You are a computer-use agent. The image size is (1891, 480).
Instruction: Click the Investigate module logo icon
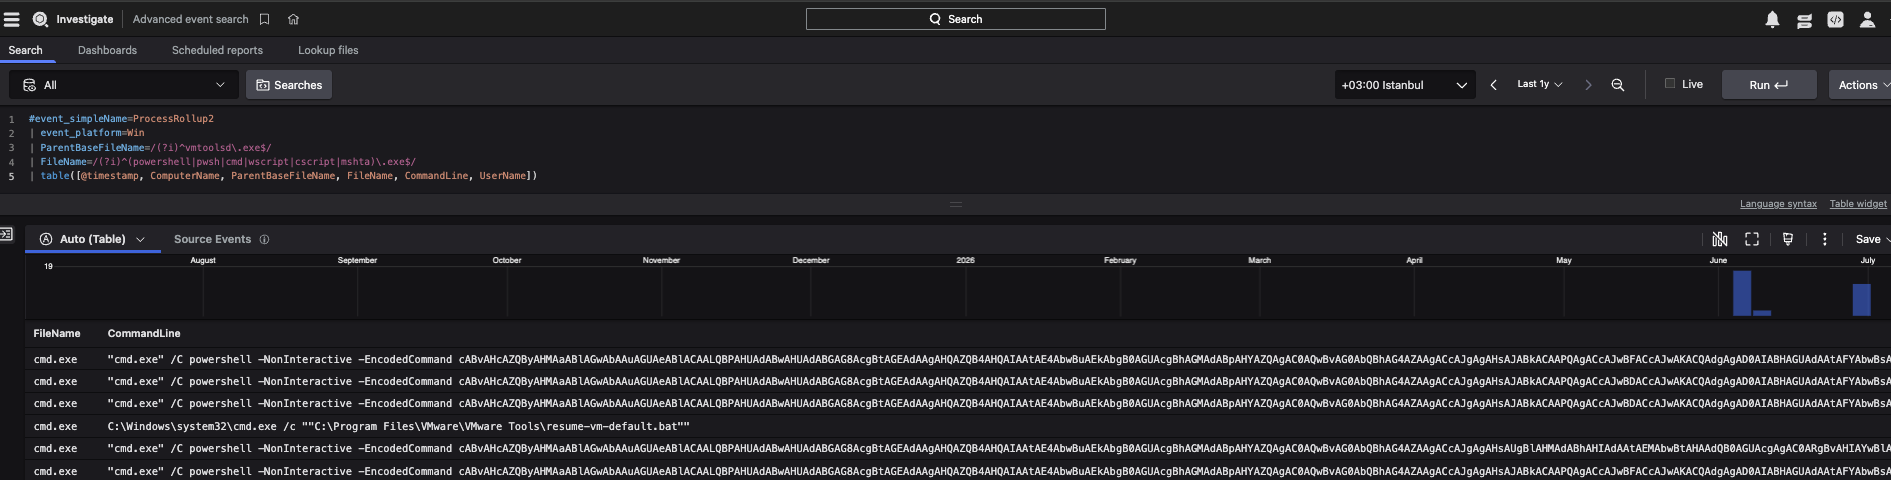(x=40, y=19)
